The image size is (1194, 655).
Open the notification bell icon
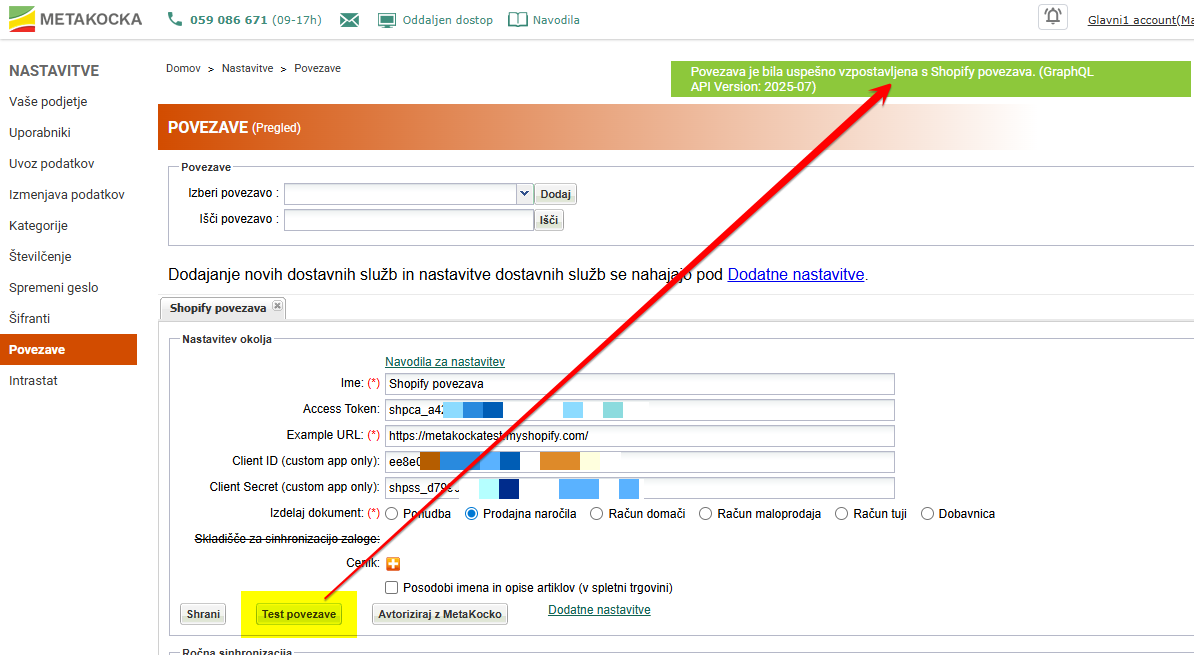(1053, 17)
